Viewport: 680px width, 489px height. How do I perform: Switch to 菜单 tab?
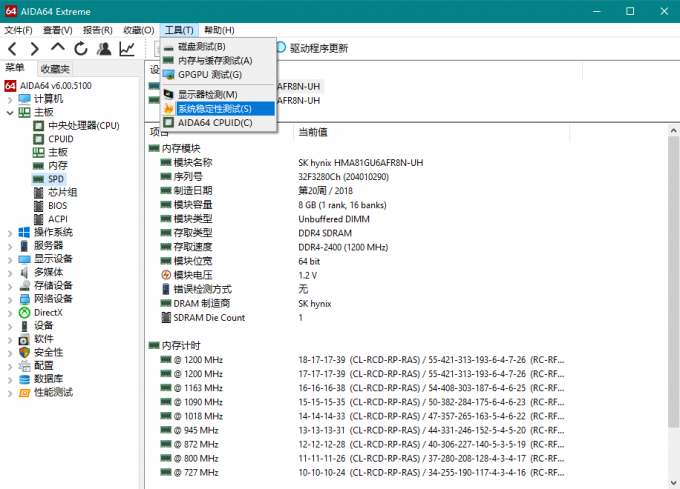tap(14, 68)
